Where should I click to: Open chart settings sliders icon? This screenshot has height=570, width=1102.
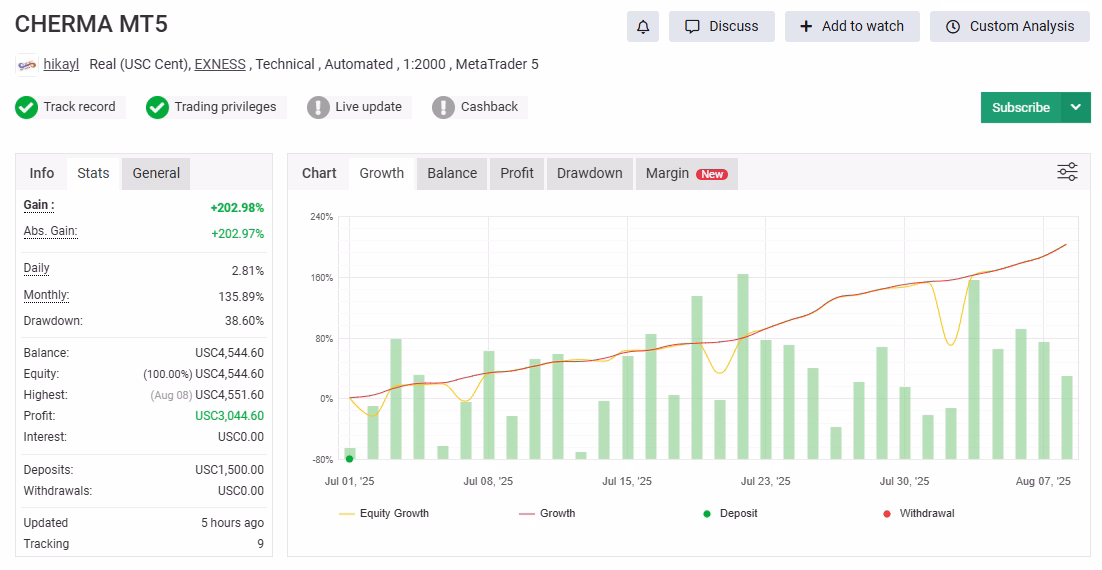point(1067,172)
